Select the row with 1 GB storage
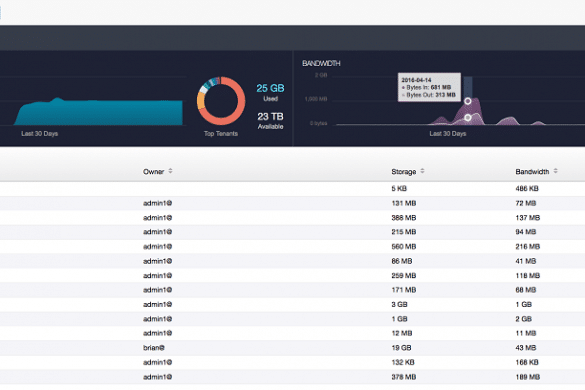The width and height of the screenshot is (585, 390). click(x=292, y=319)
